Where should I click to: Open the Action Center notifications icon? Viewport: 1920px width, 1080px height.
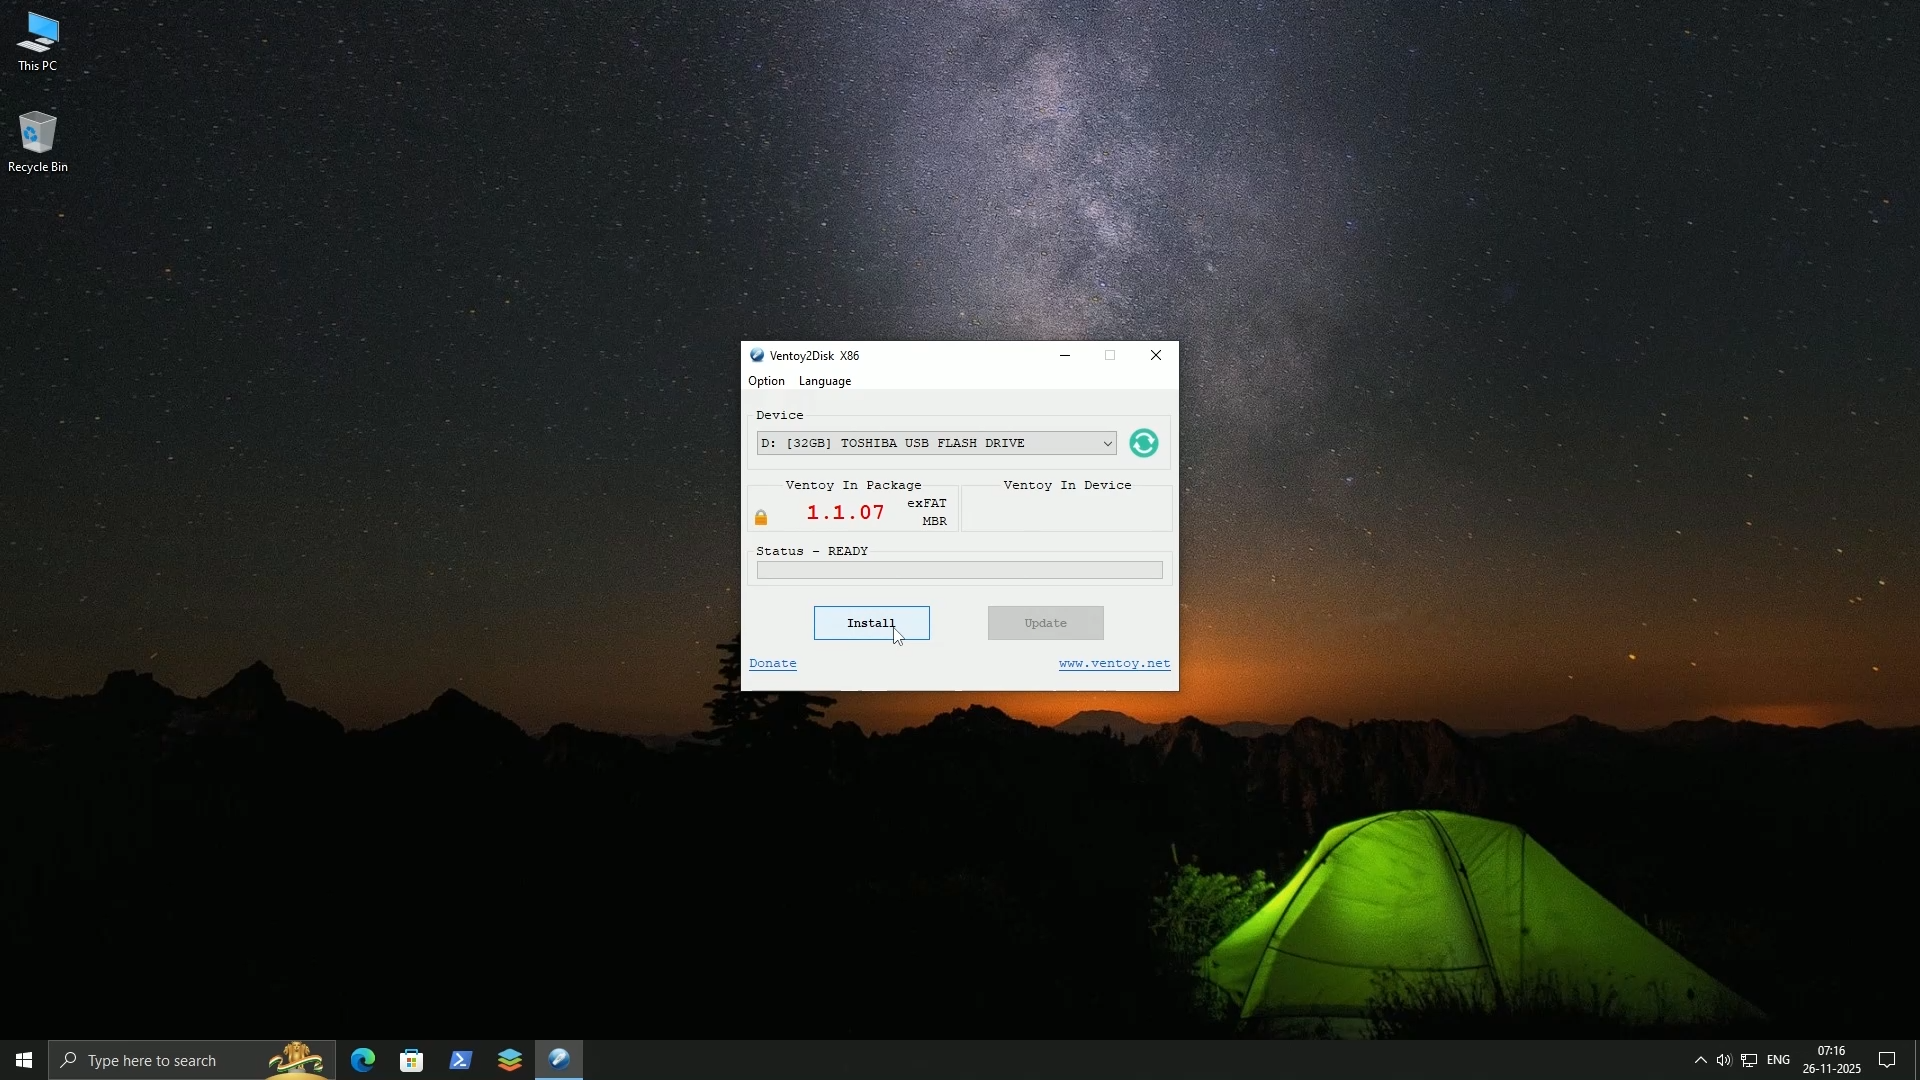coord(1888,1059)
